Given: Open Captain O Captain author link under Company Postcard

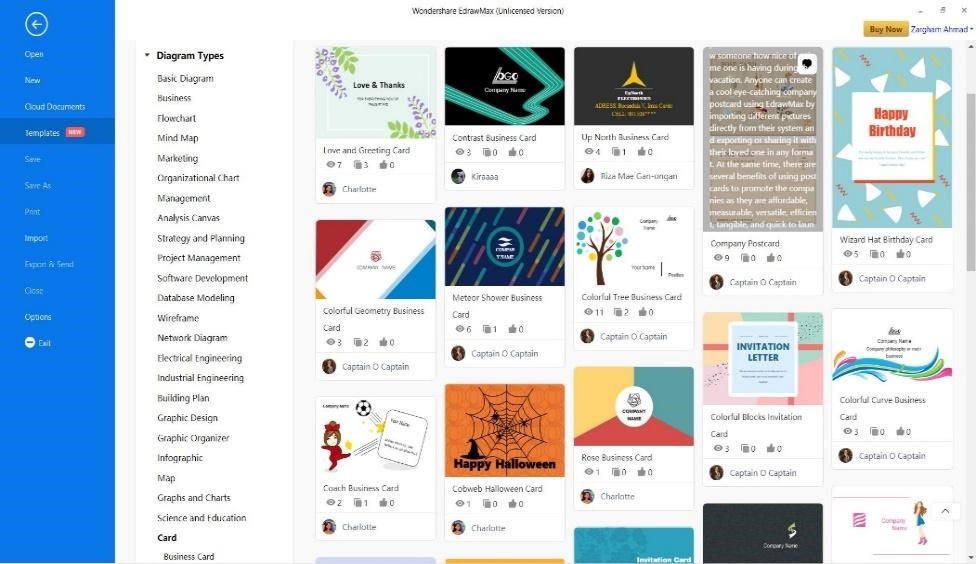Looking at the screenshot, I should (762, 282).
